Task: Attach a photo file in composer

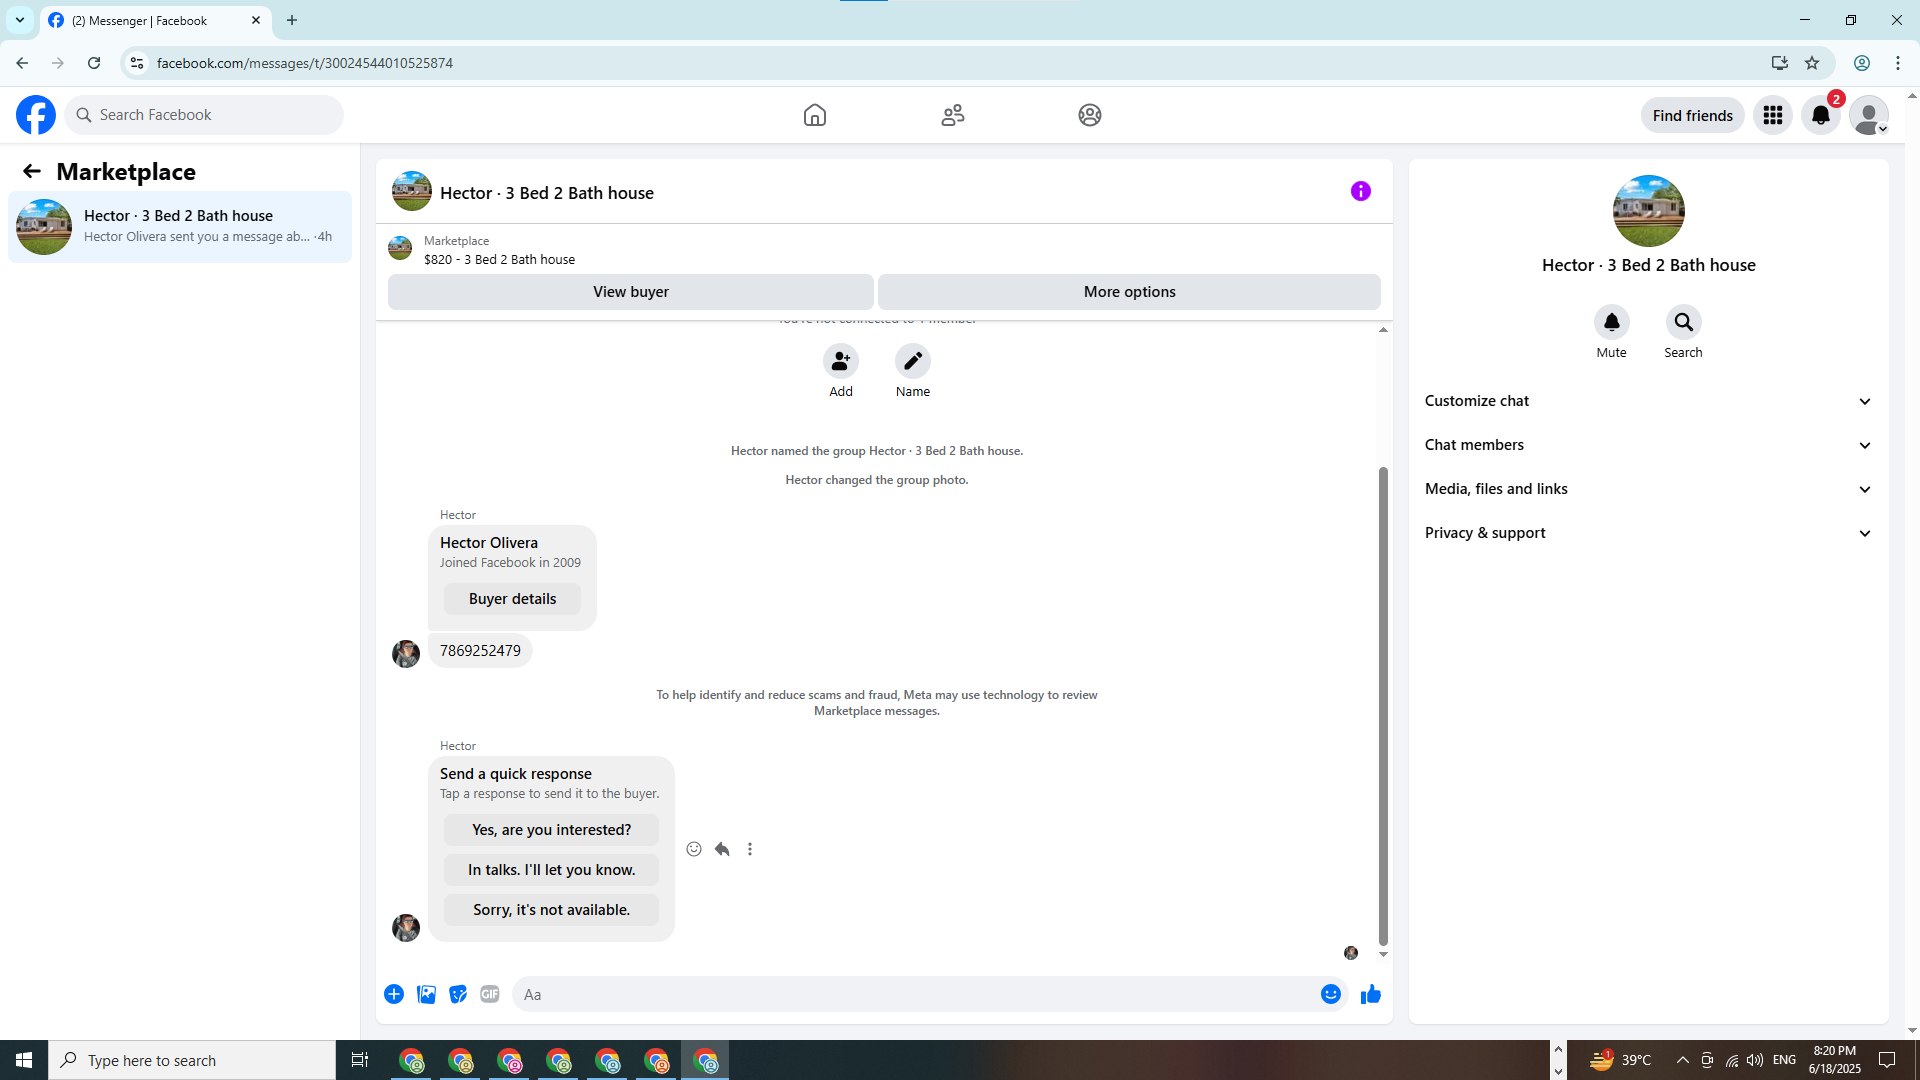Action: click(426, 994)
